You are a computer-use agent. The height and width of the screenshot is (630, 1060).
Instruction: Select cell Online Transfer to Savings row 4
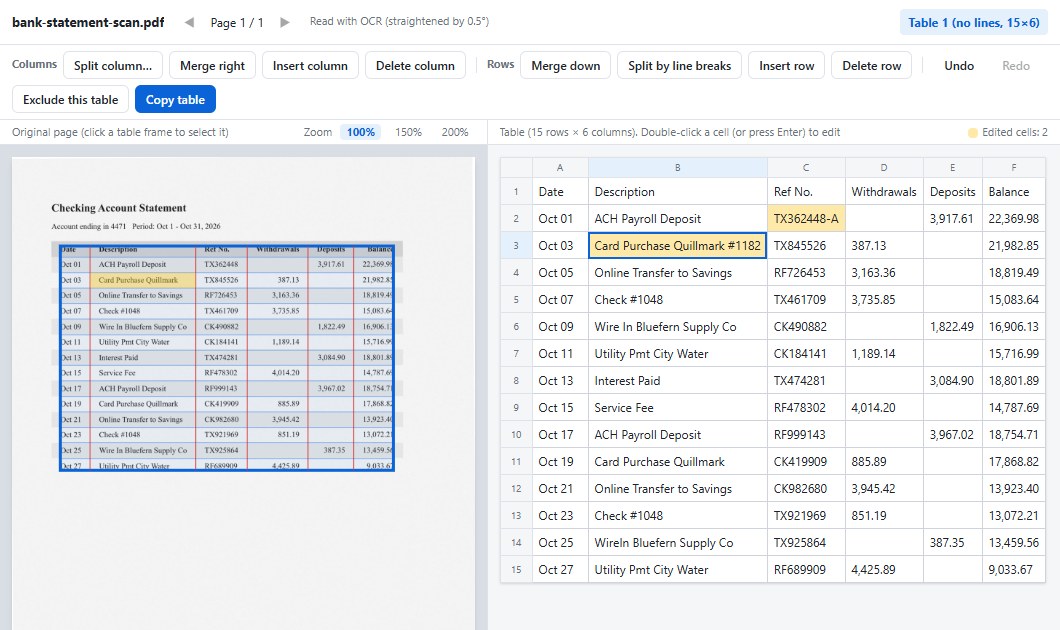pyautogui.click(x=677, y=272)
